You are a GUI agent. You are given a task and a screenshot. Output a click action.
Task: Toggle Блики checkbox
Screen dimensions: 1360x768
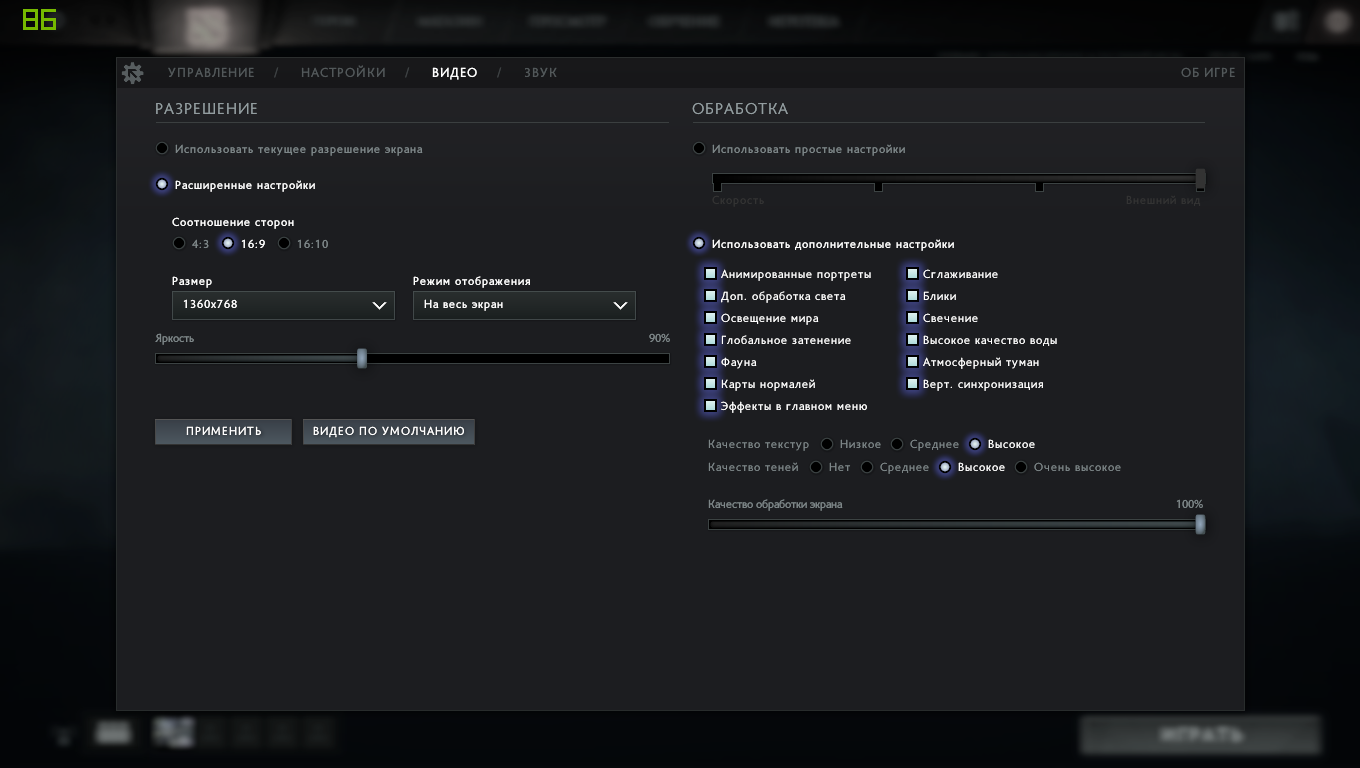(912, 296)
